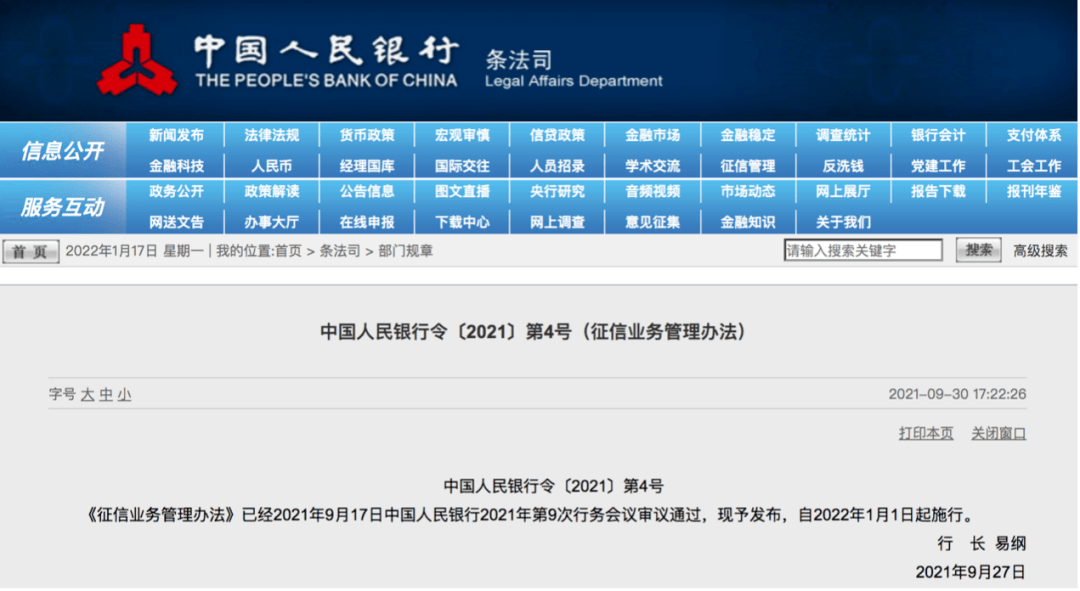Open 党建工作 link
The width and height of the screenshot is (1080, 591).
938,166
